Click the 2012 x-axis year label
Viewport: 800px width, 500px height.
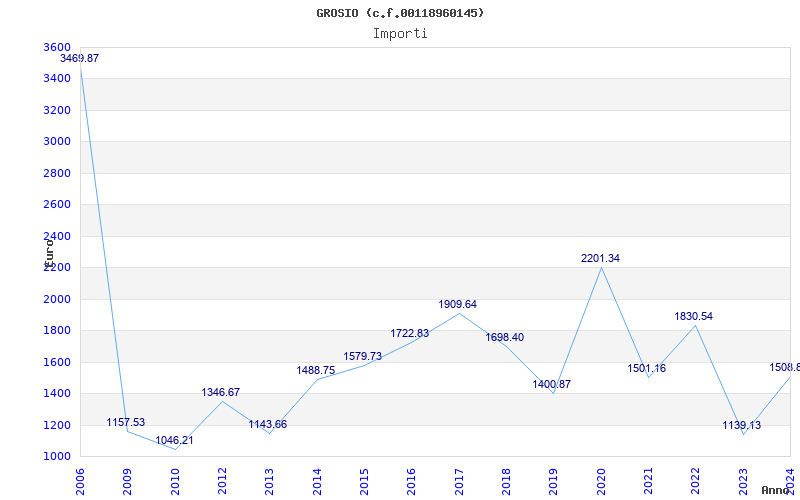[222, 482]
